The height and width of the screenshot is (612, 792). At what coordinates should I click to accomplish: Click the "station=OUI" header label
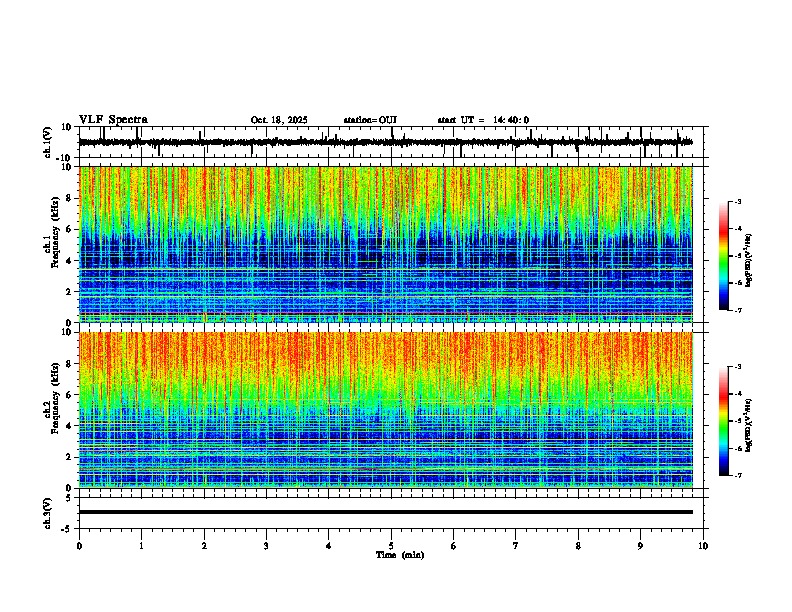(370, 120)
